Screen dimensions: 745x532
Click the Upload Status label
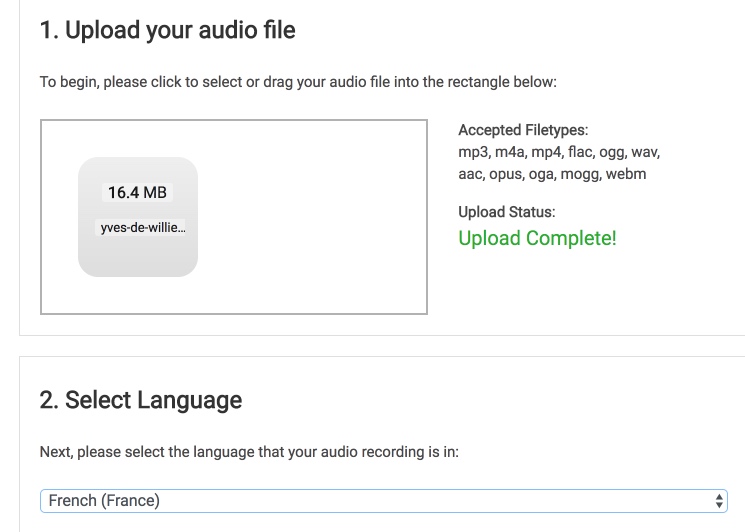click(x=506, y=212)
